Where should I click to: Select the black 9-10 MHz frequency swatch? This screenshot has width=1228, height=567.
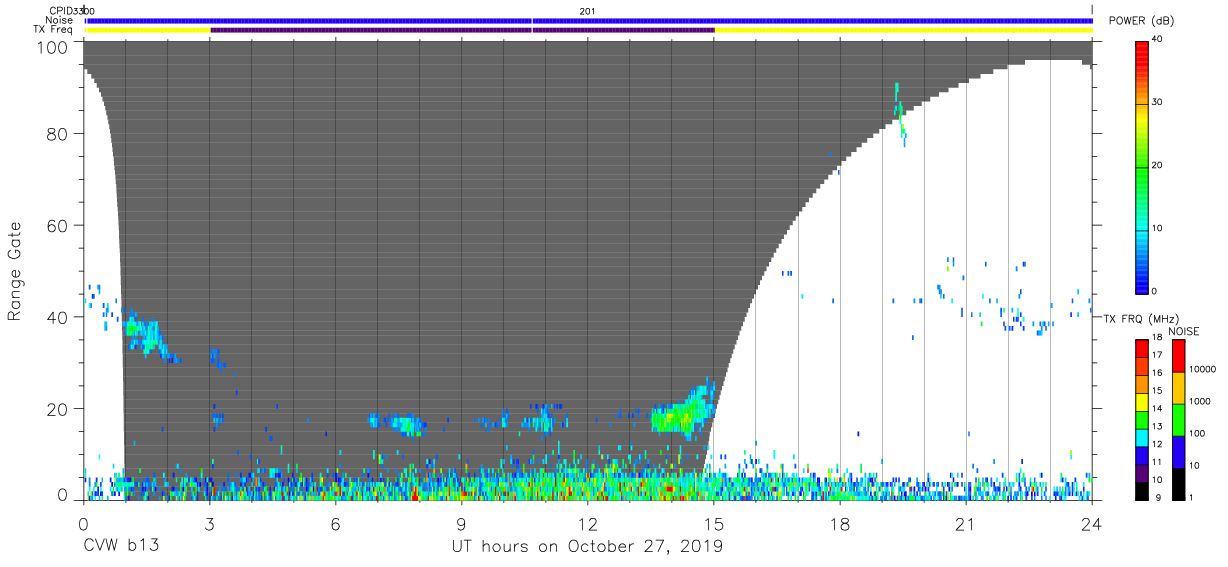tap(1142, 490)
